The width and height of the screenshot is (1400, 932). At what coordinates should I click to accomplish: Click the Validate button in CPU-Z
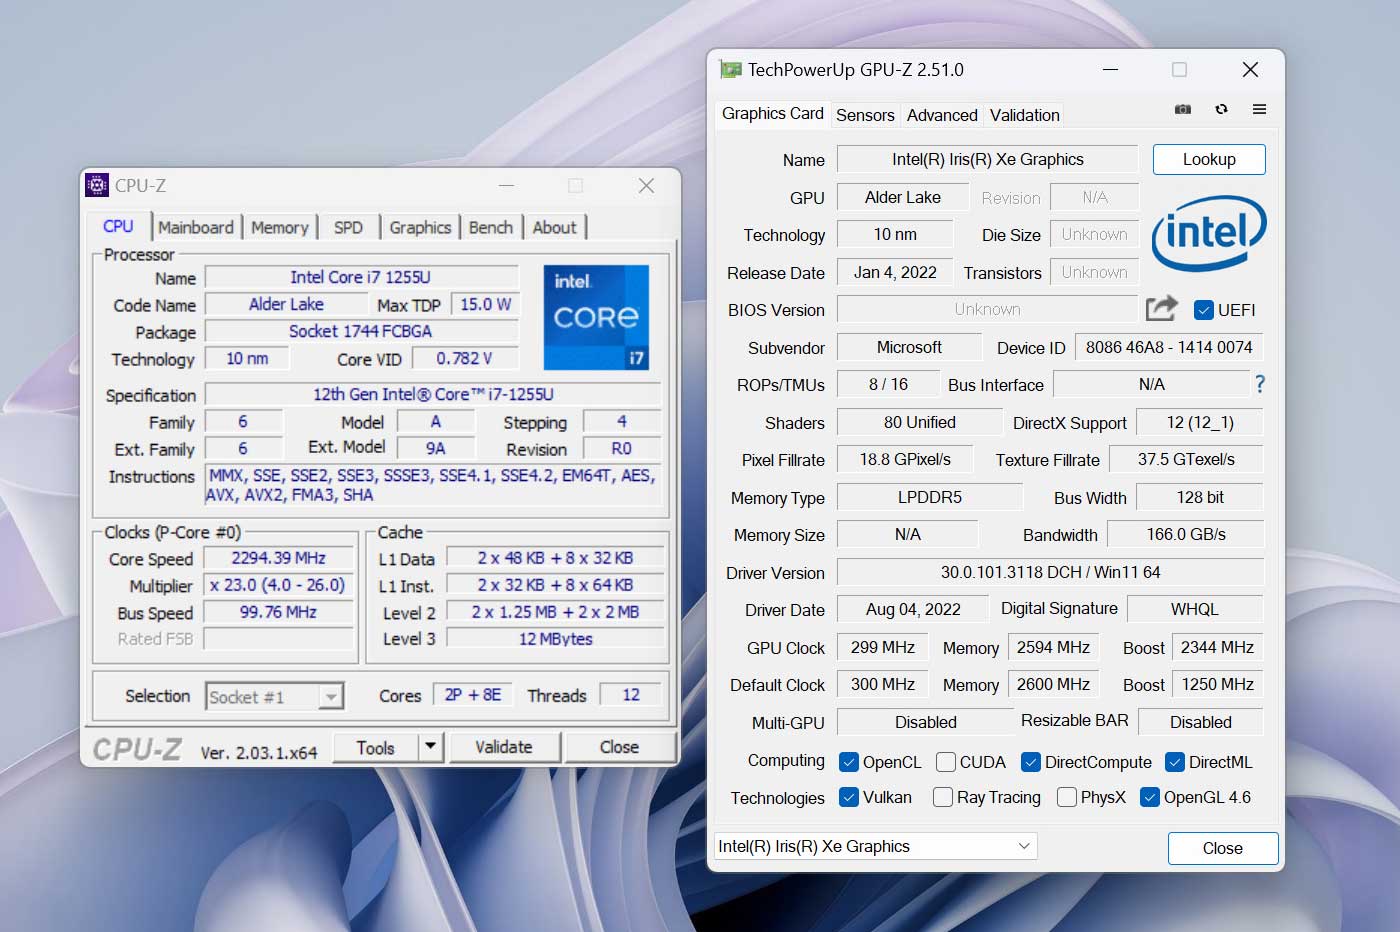pos(504,747)
